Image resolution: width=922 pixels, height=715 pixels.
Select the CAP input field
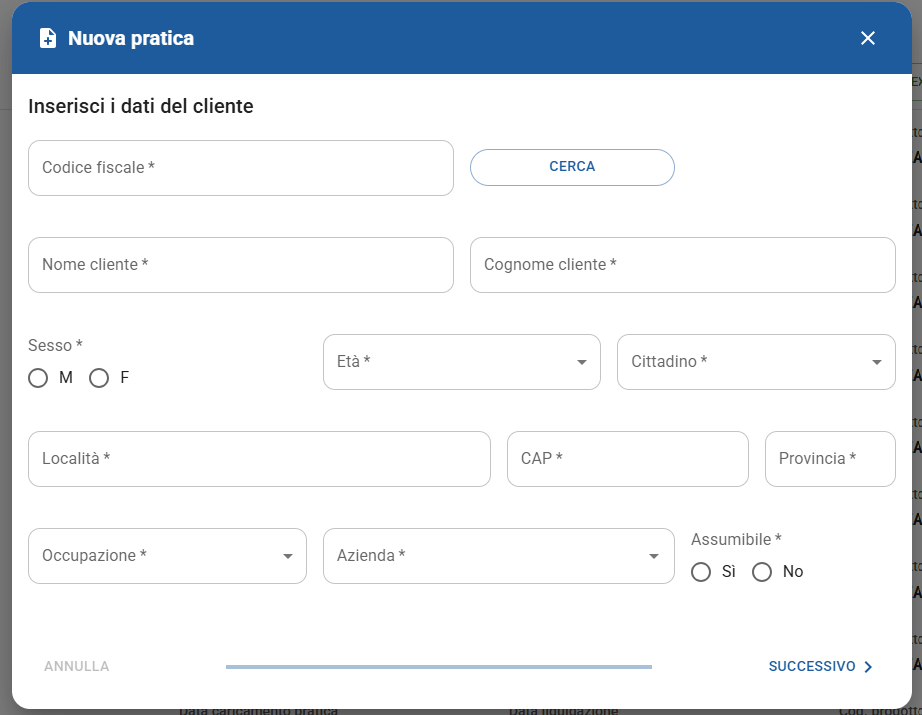627,459
